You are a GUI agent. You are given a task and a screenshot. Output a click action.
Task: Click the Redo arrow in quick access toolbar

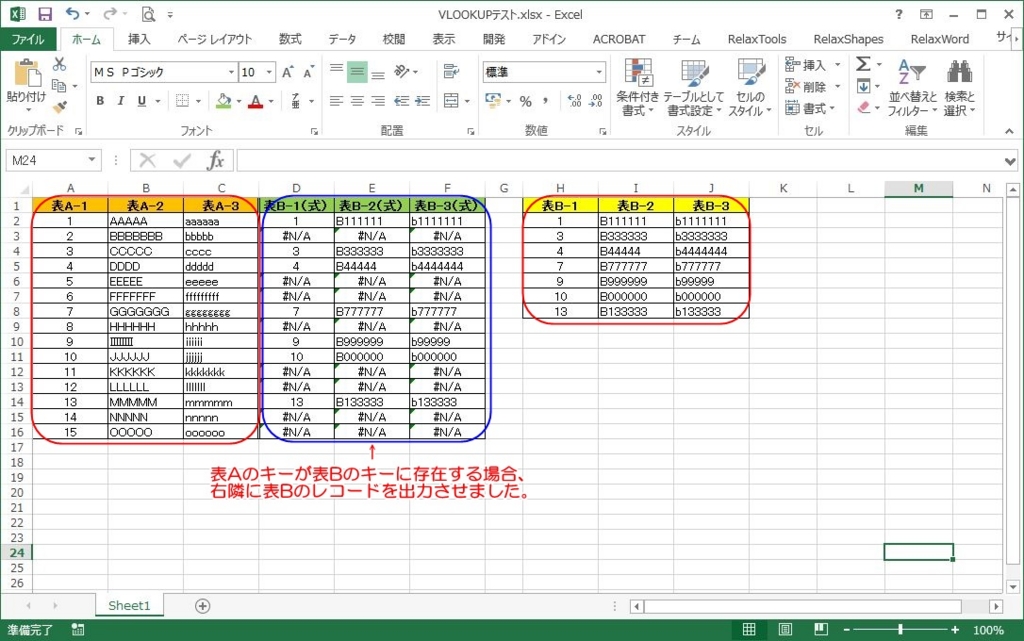109,14
